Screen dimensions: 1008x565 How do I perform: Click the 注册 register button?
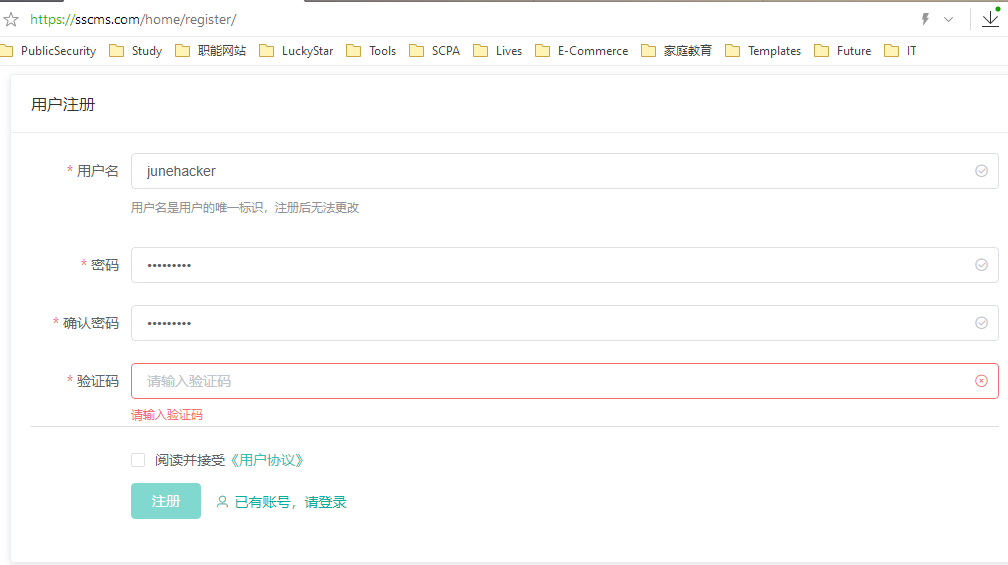[166, 501]
